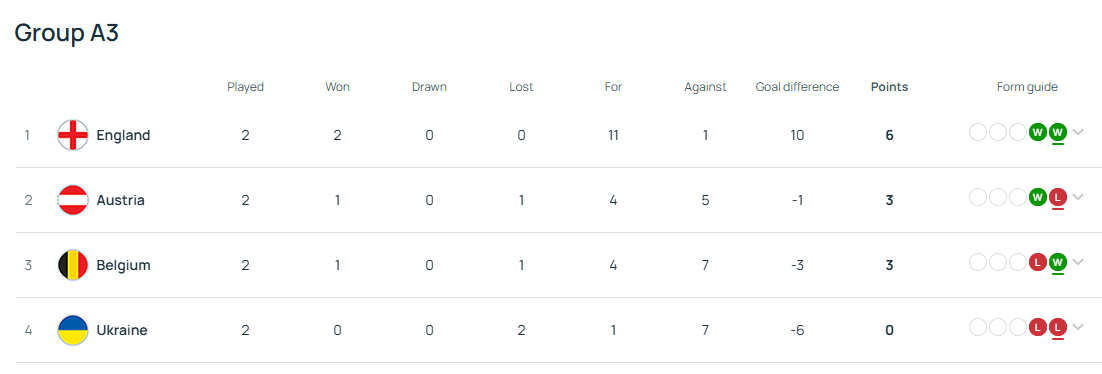Click the Form guide column header

1027,87
